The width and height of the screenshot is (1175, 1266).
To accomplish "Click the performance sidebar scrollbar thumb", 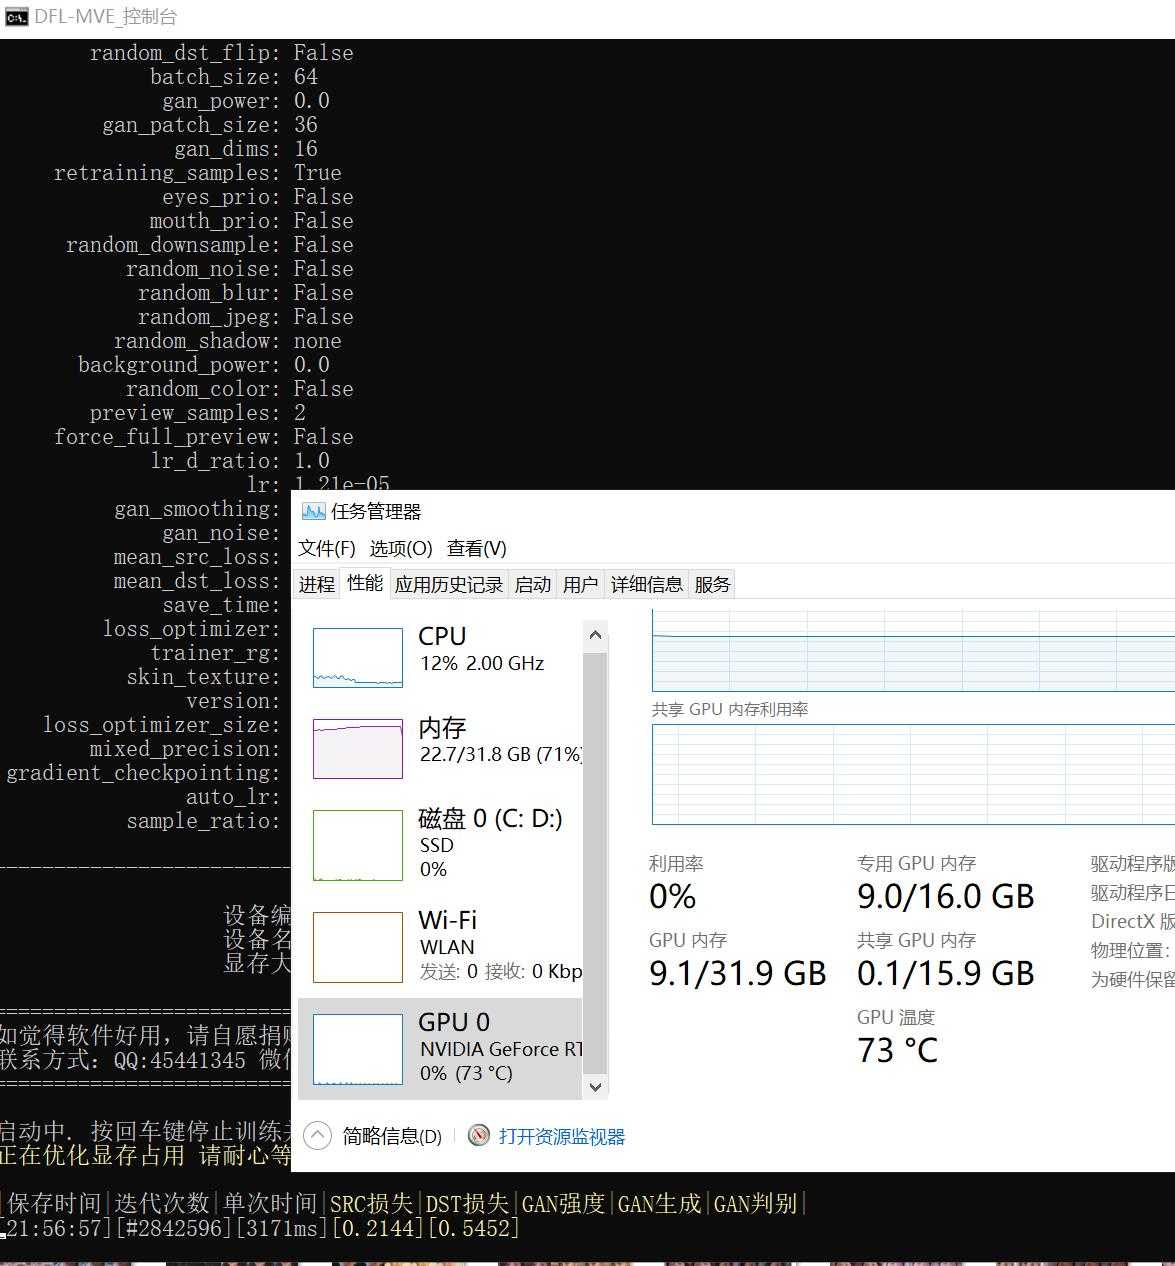I will coord(595,861).
